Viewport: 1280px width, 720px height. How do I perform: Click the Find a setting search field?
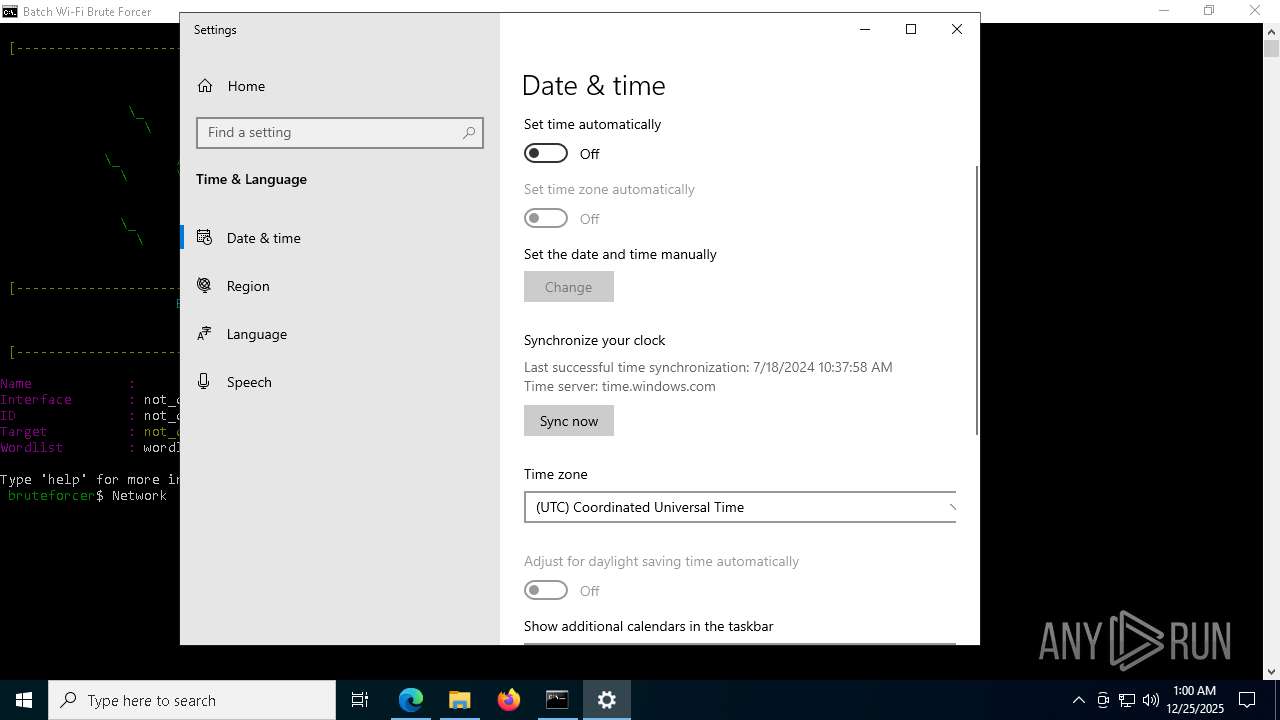click(x=340, y=133)
